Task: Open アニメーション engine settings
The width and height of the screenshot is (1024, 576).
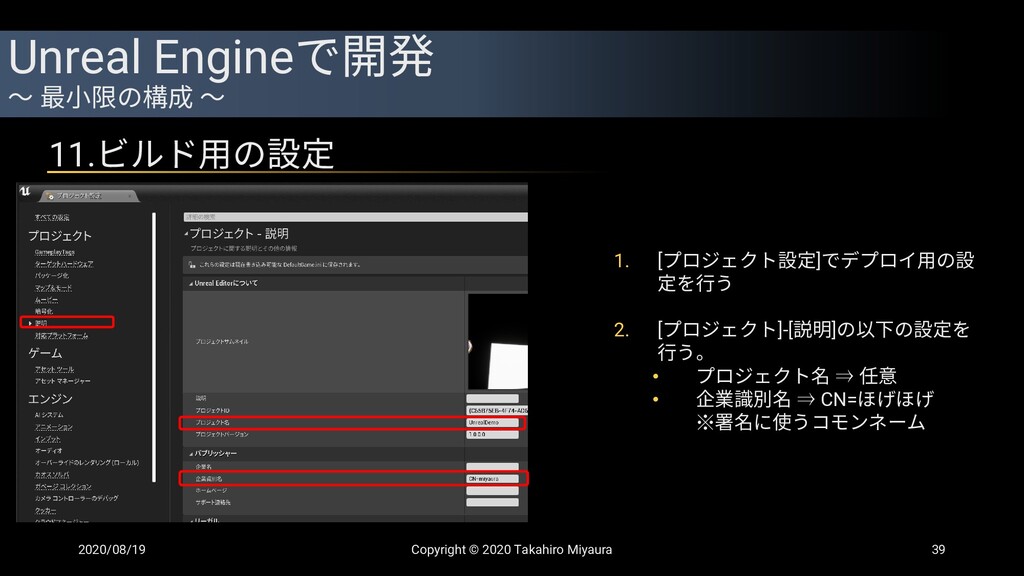Action: (54, 427)
